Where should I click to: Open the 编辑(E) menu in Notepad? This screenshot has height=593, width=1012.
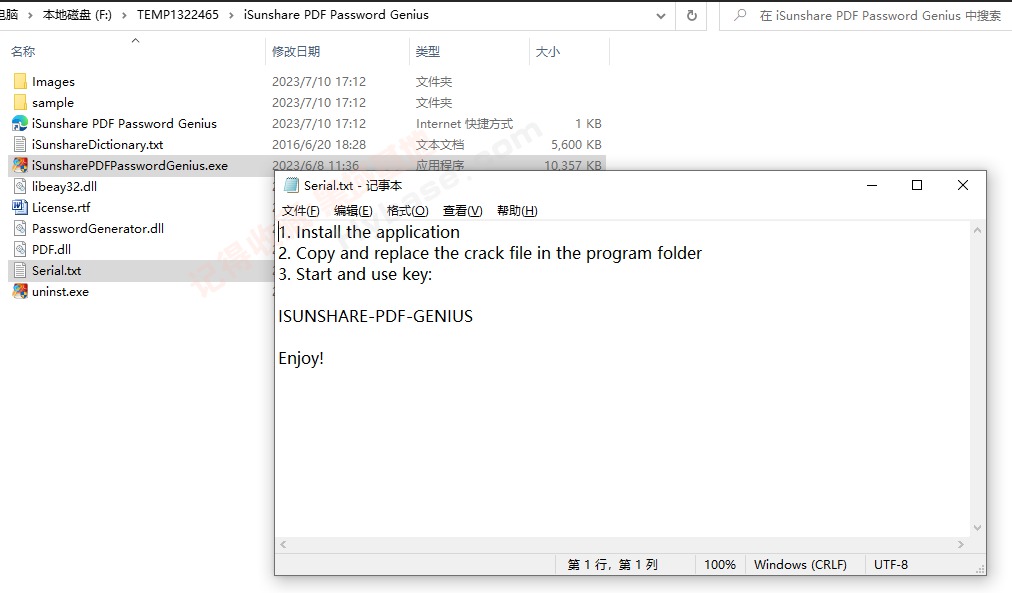pyautogui.click(x=353, y=211)
